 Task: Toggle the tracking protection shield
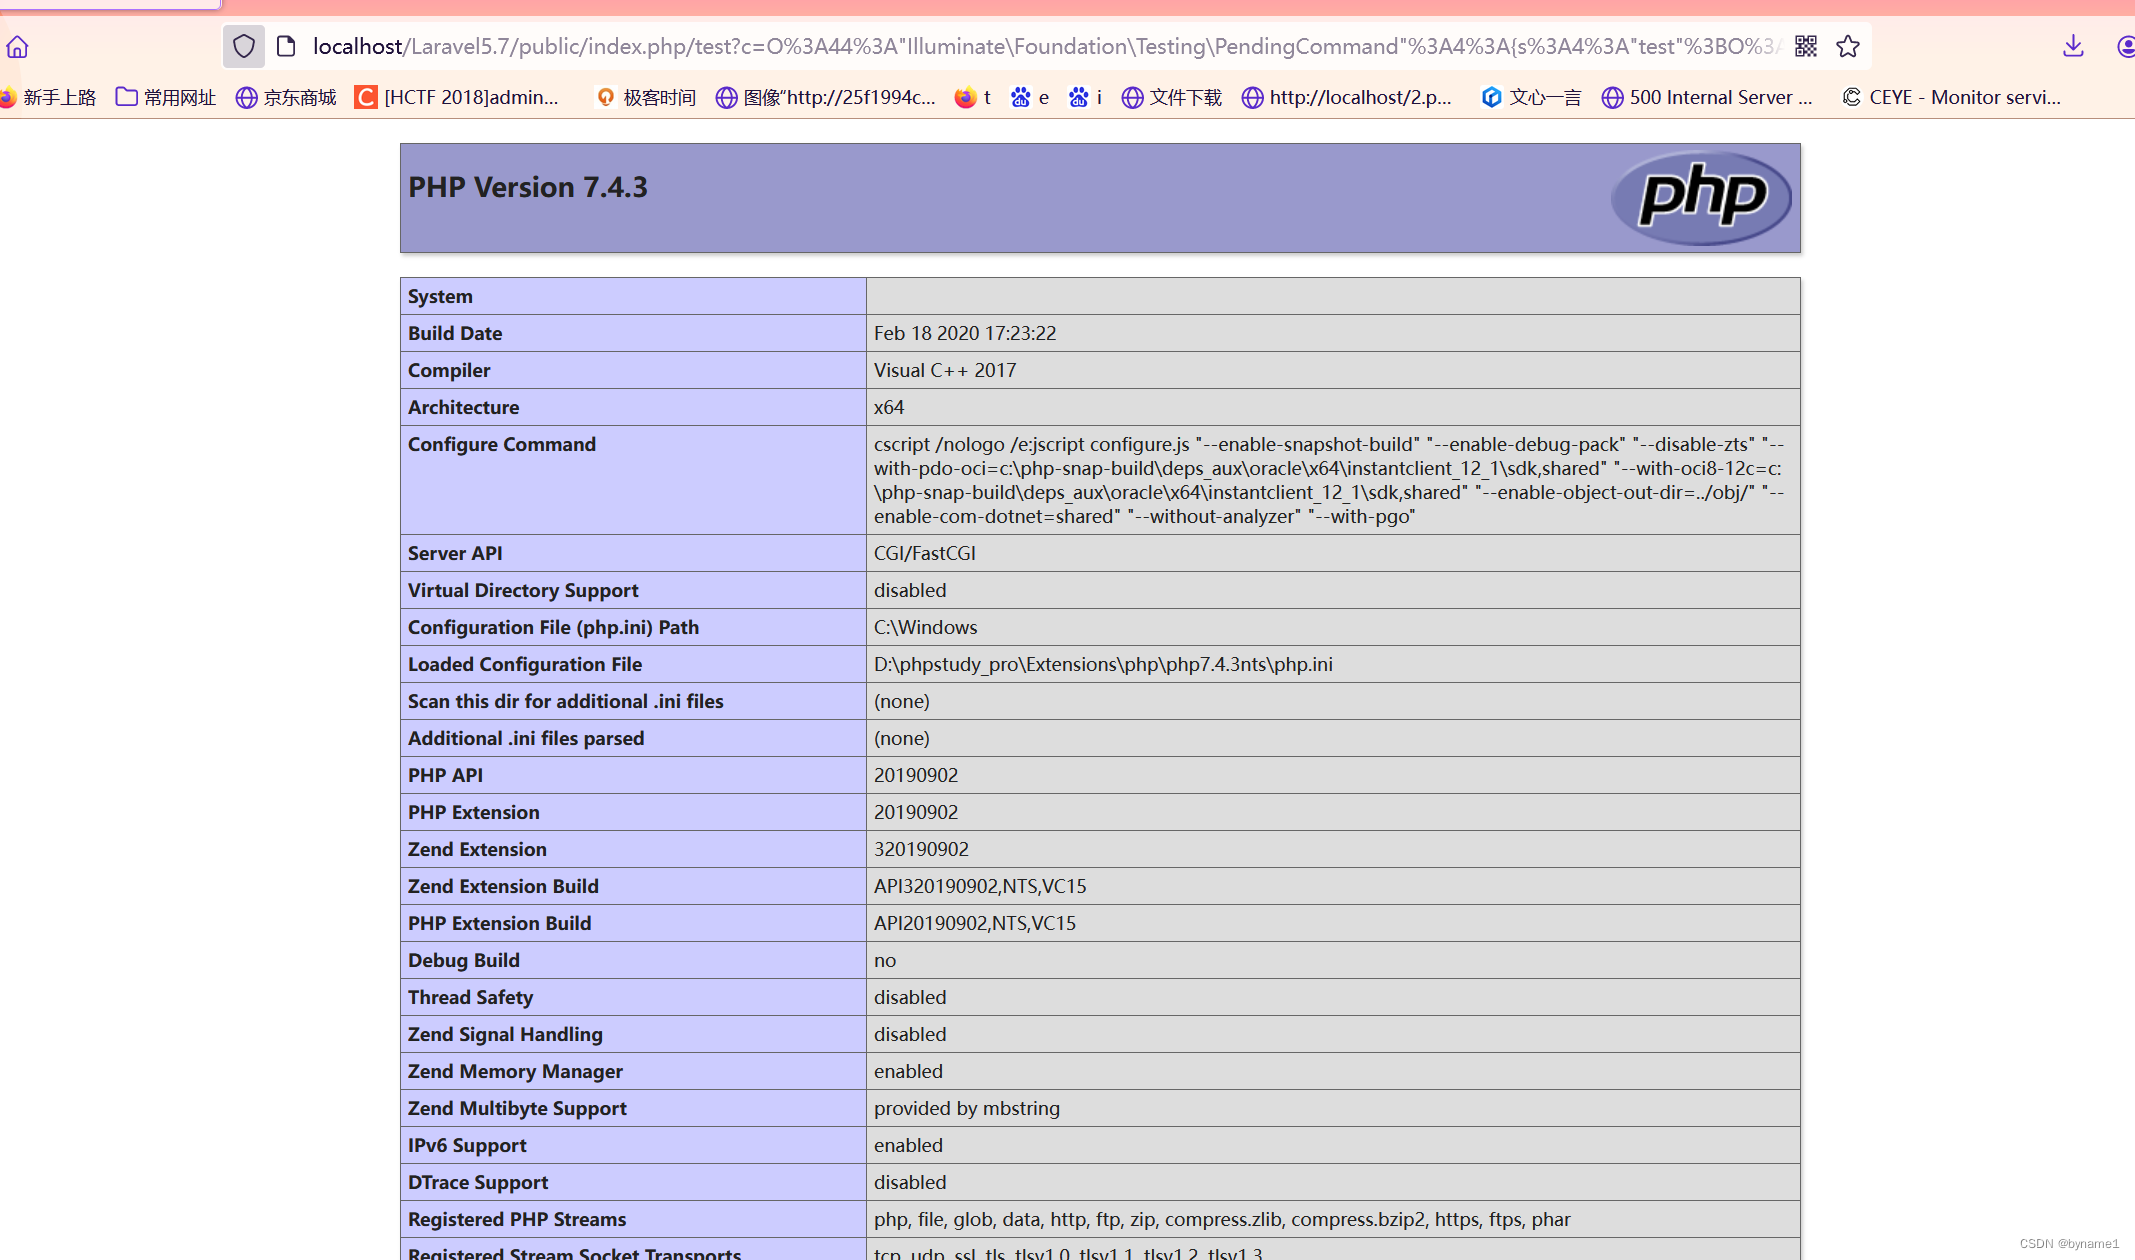click(243, 46)
